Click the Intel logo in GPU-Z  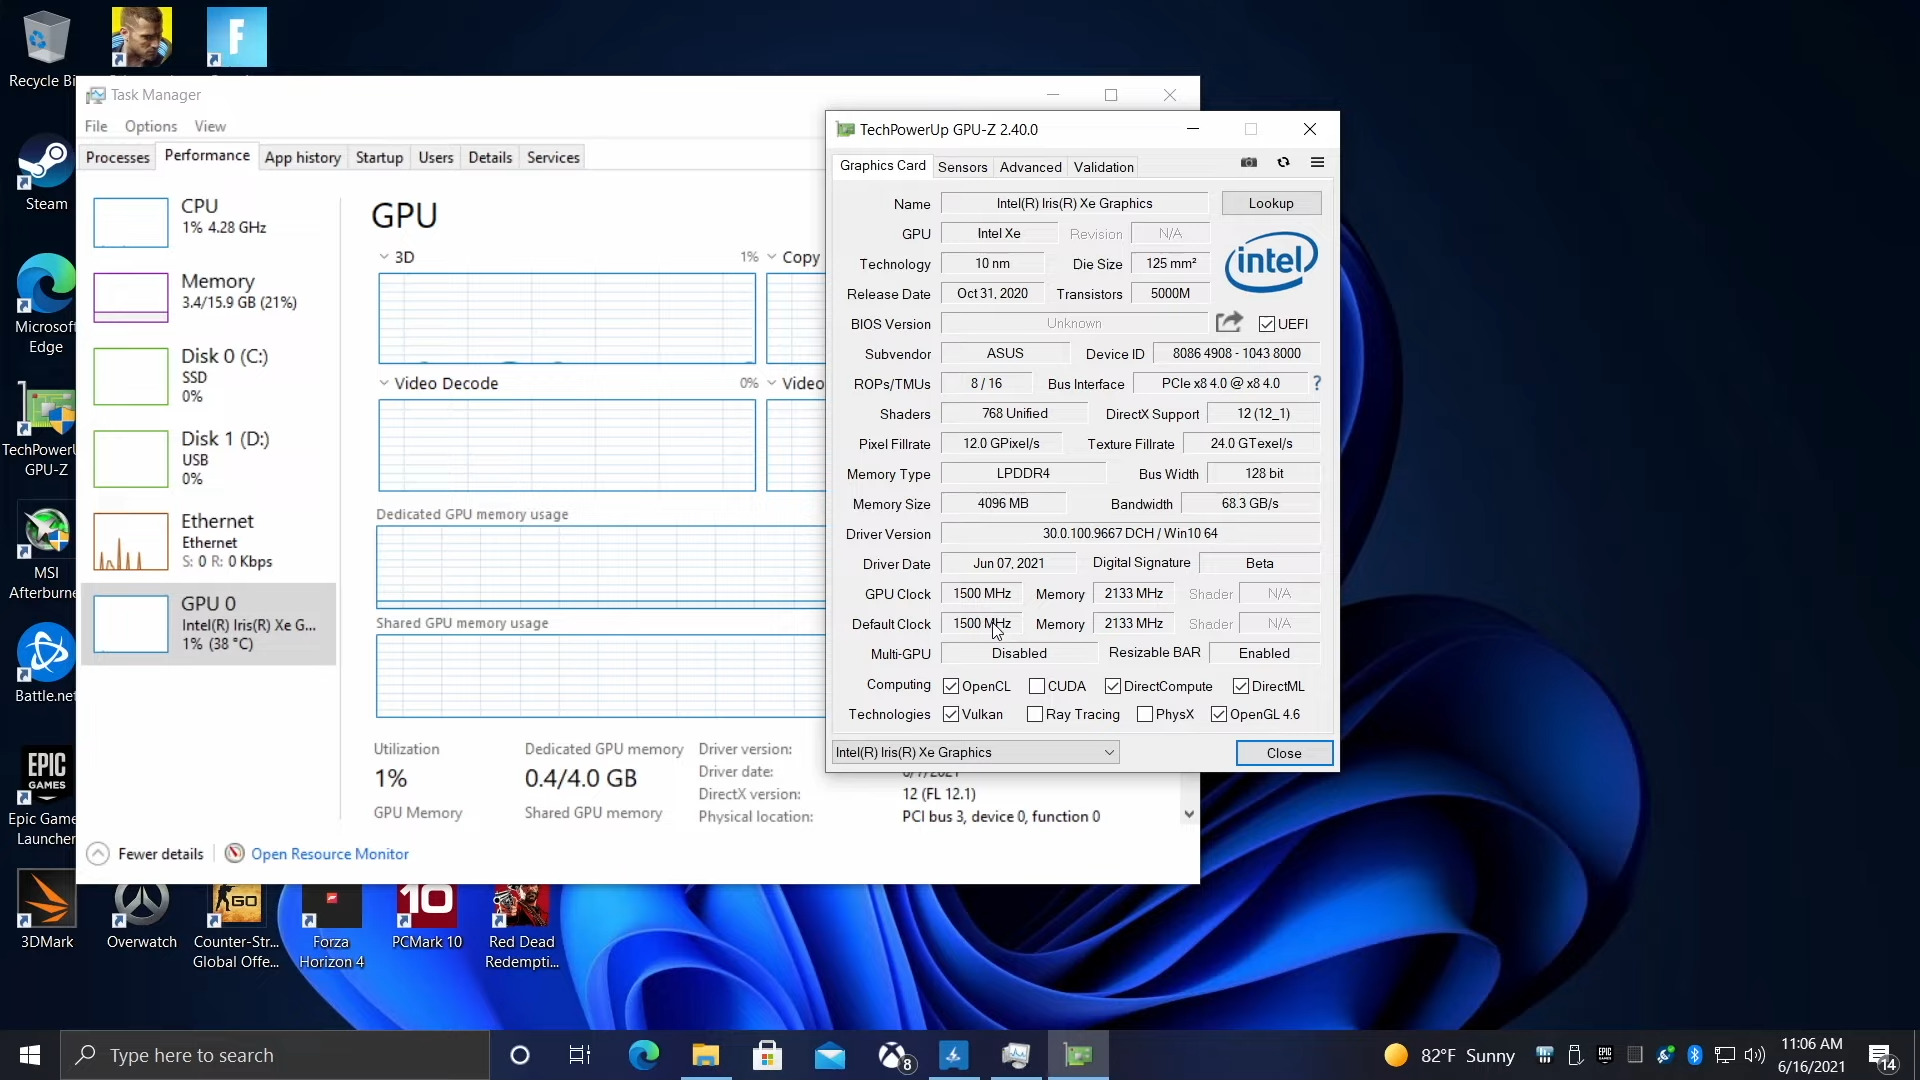tap(1271, 262)
